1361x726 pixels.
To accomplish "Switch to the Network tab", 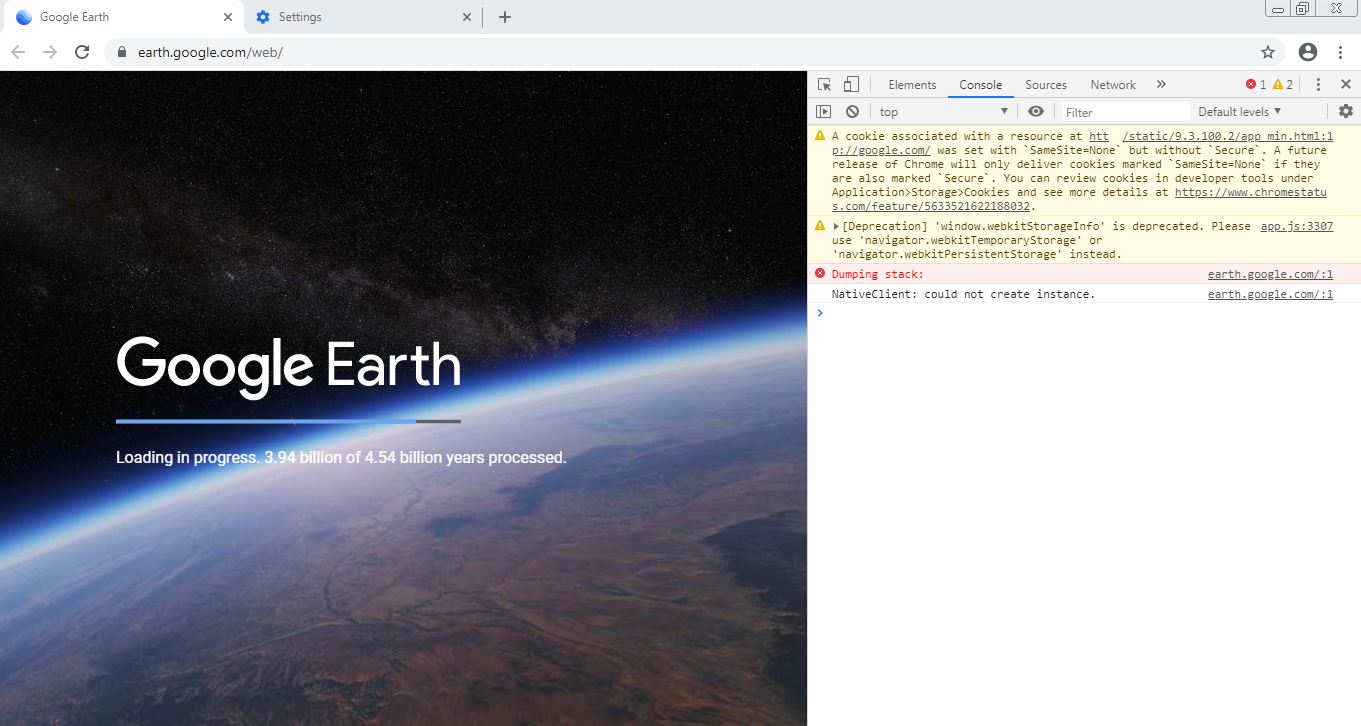I will 1113,85.
